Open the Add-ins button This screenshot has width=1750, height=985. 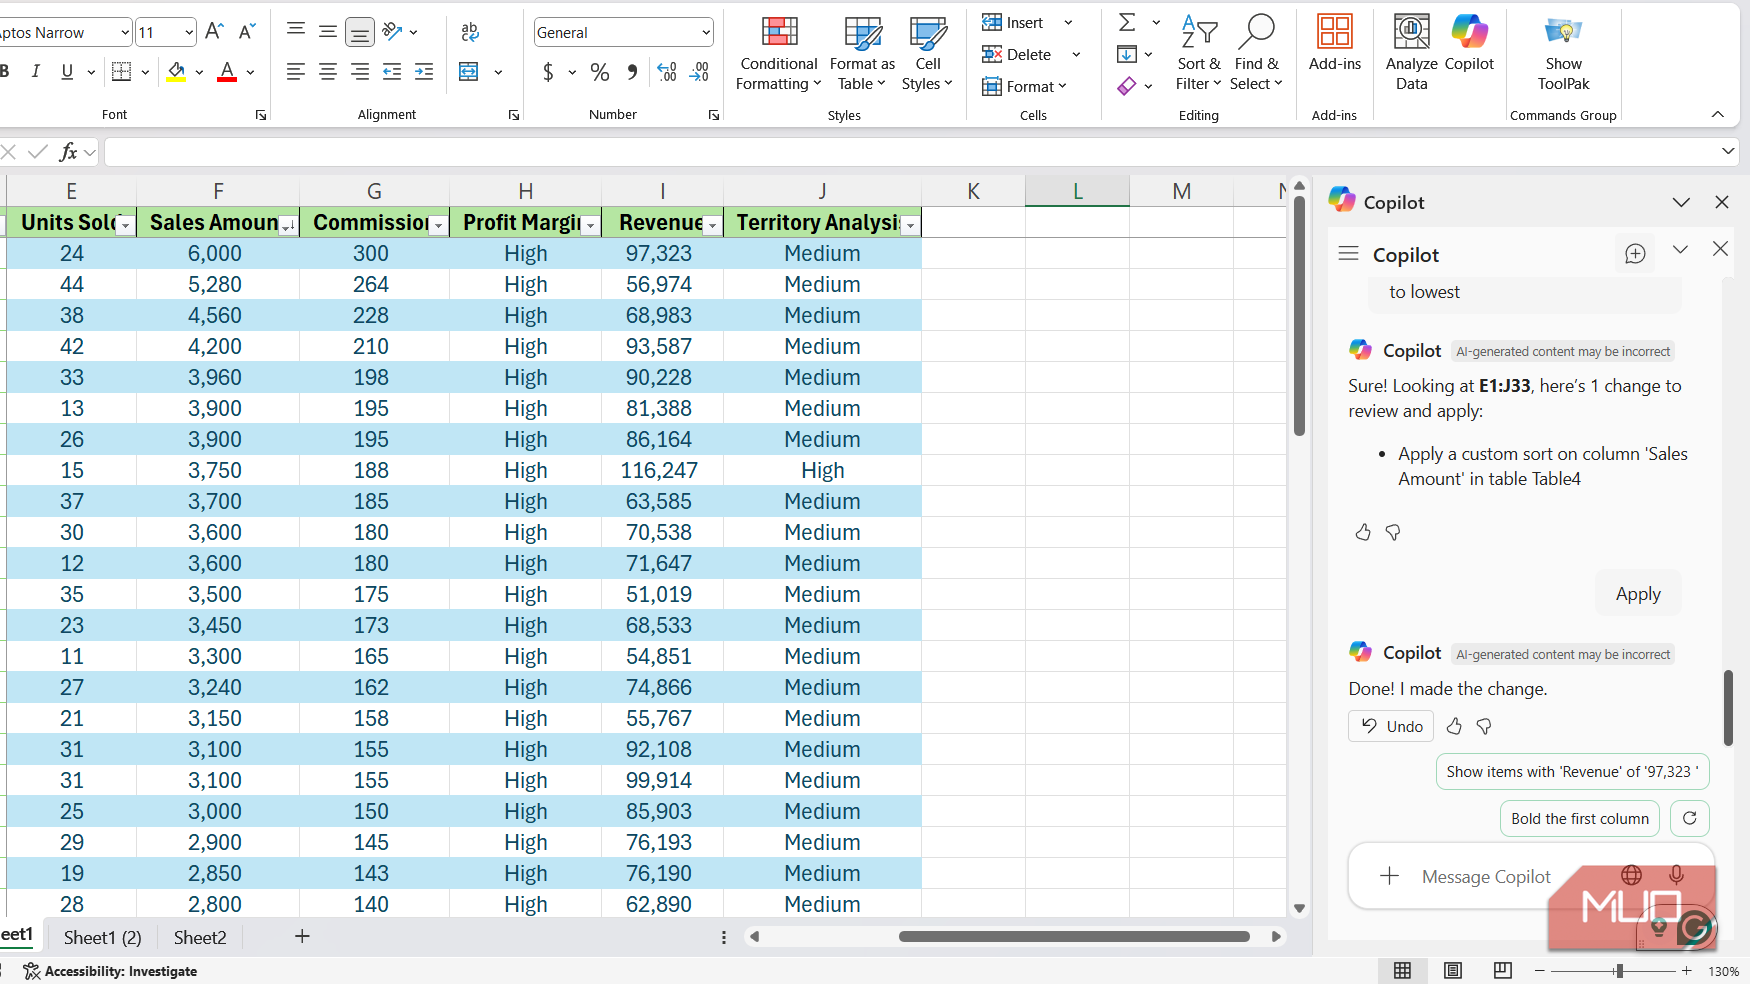point(1335,45)
